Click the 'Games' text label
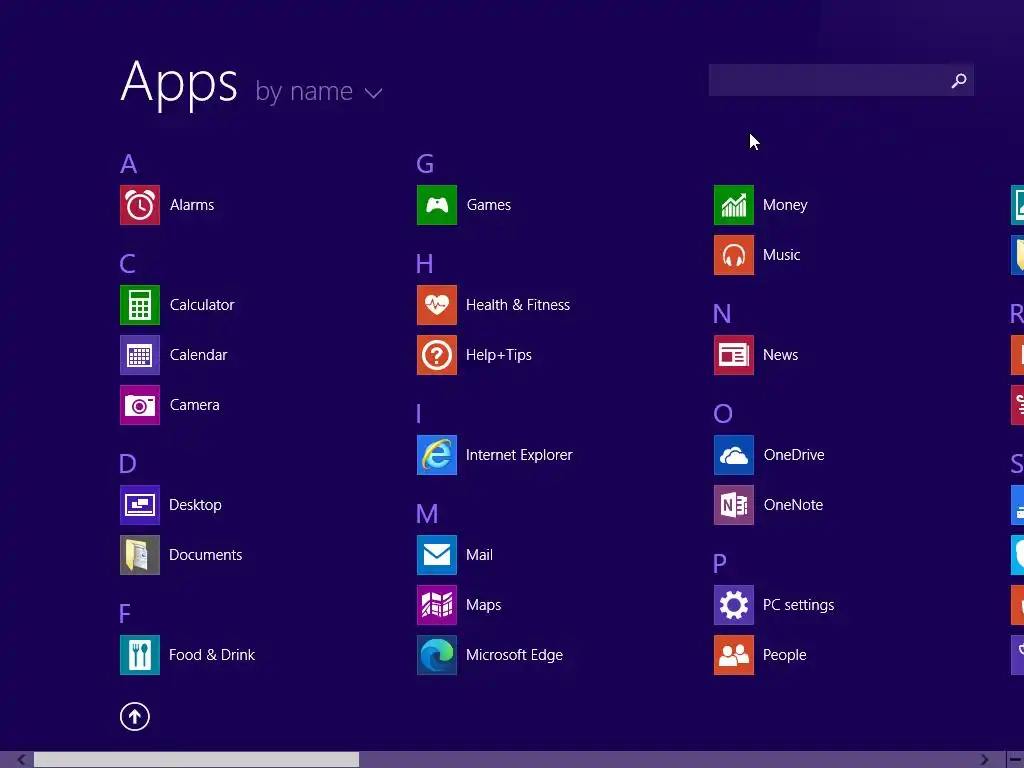This screenshot has height=768, width=1024. [x=488, y=205]
